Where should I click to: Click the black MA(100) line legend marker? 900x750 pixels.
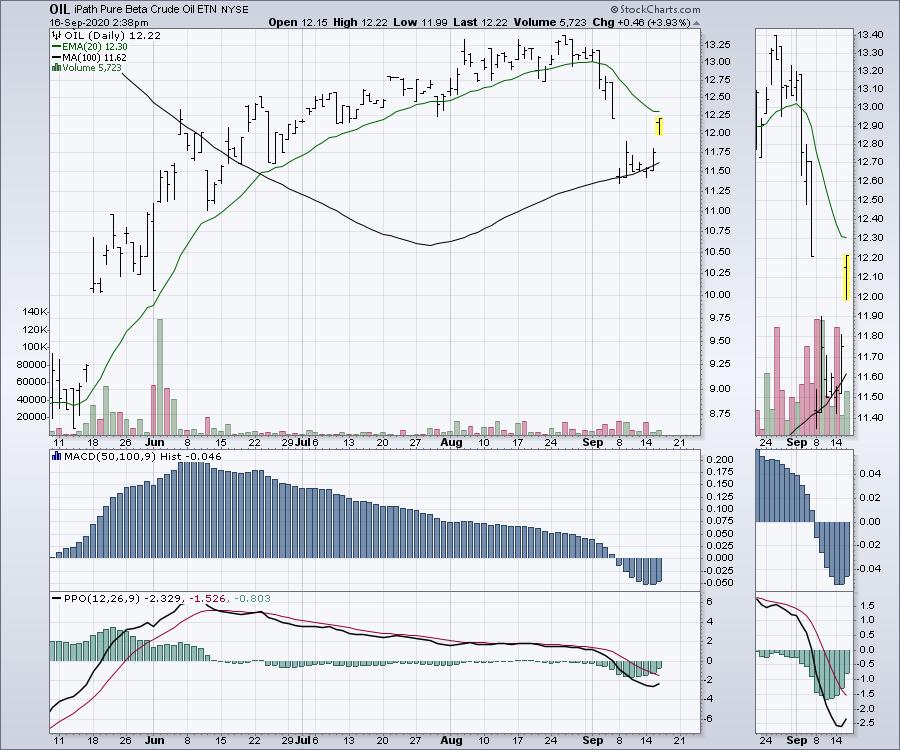56,57
